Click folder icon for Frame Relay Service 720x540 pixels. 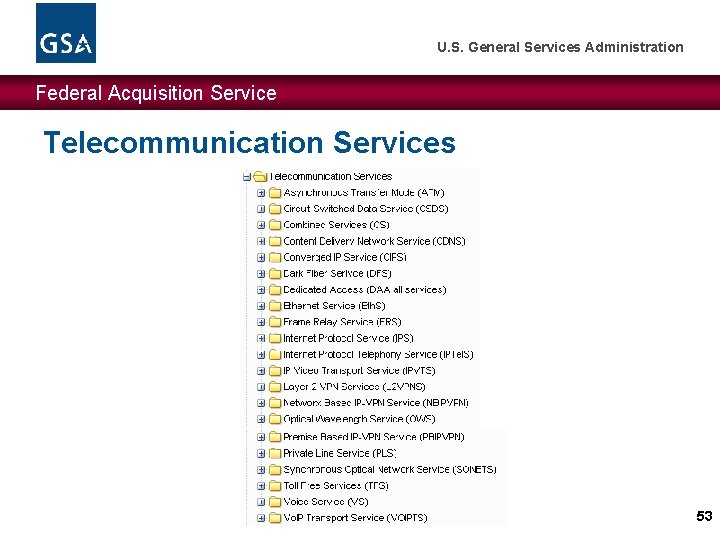274,322
